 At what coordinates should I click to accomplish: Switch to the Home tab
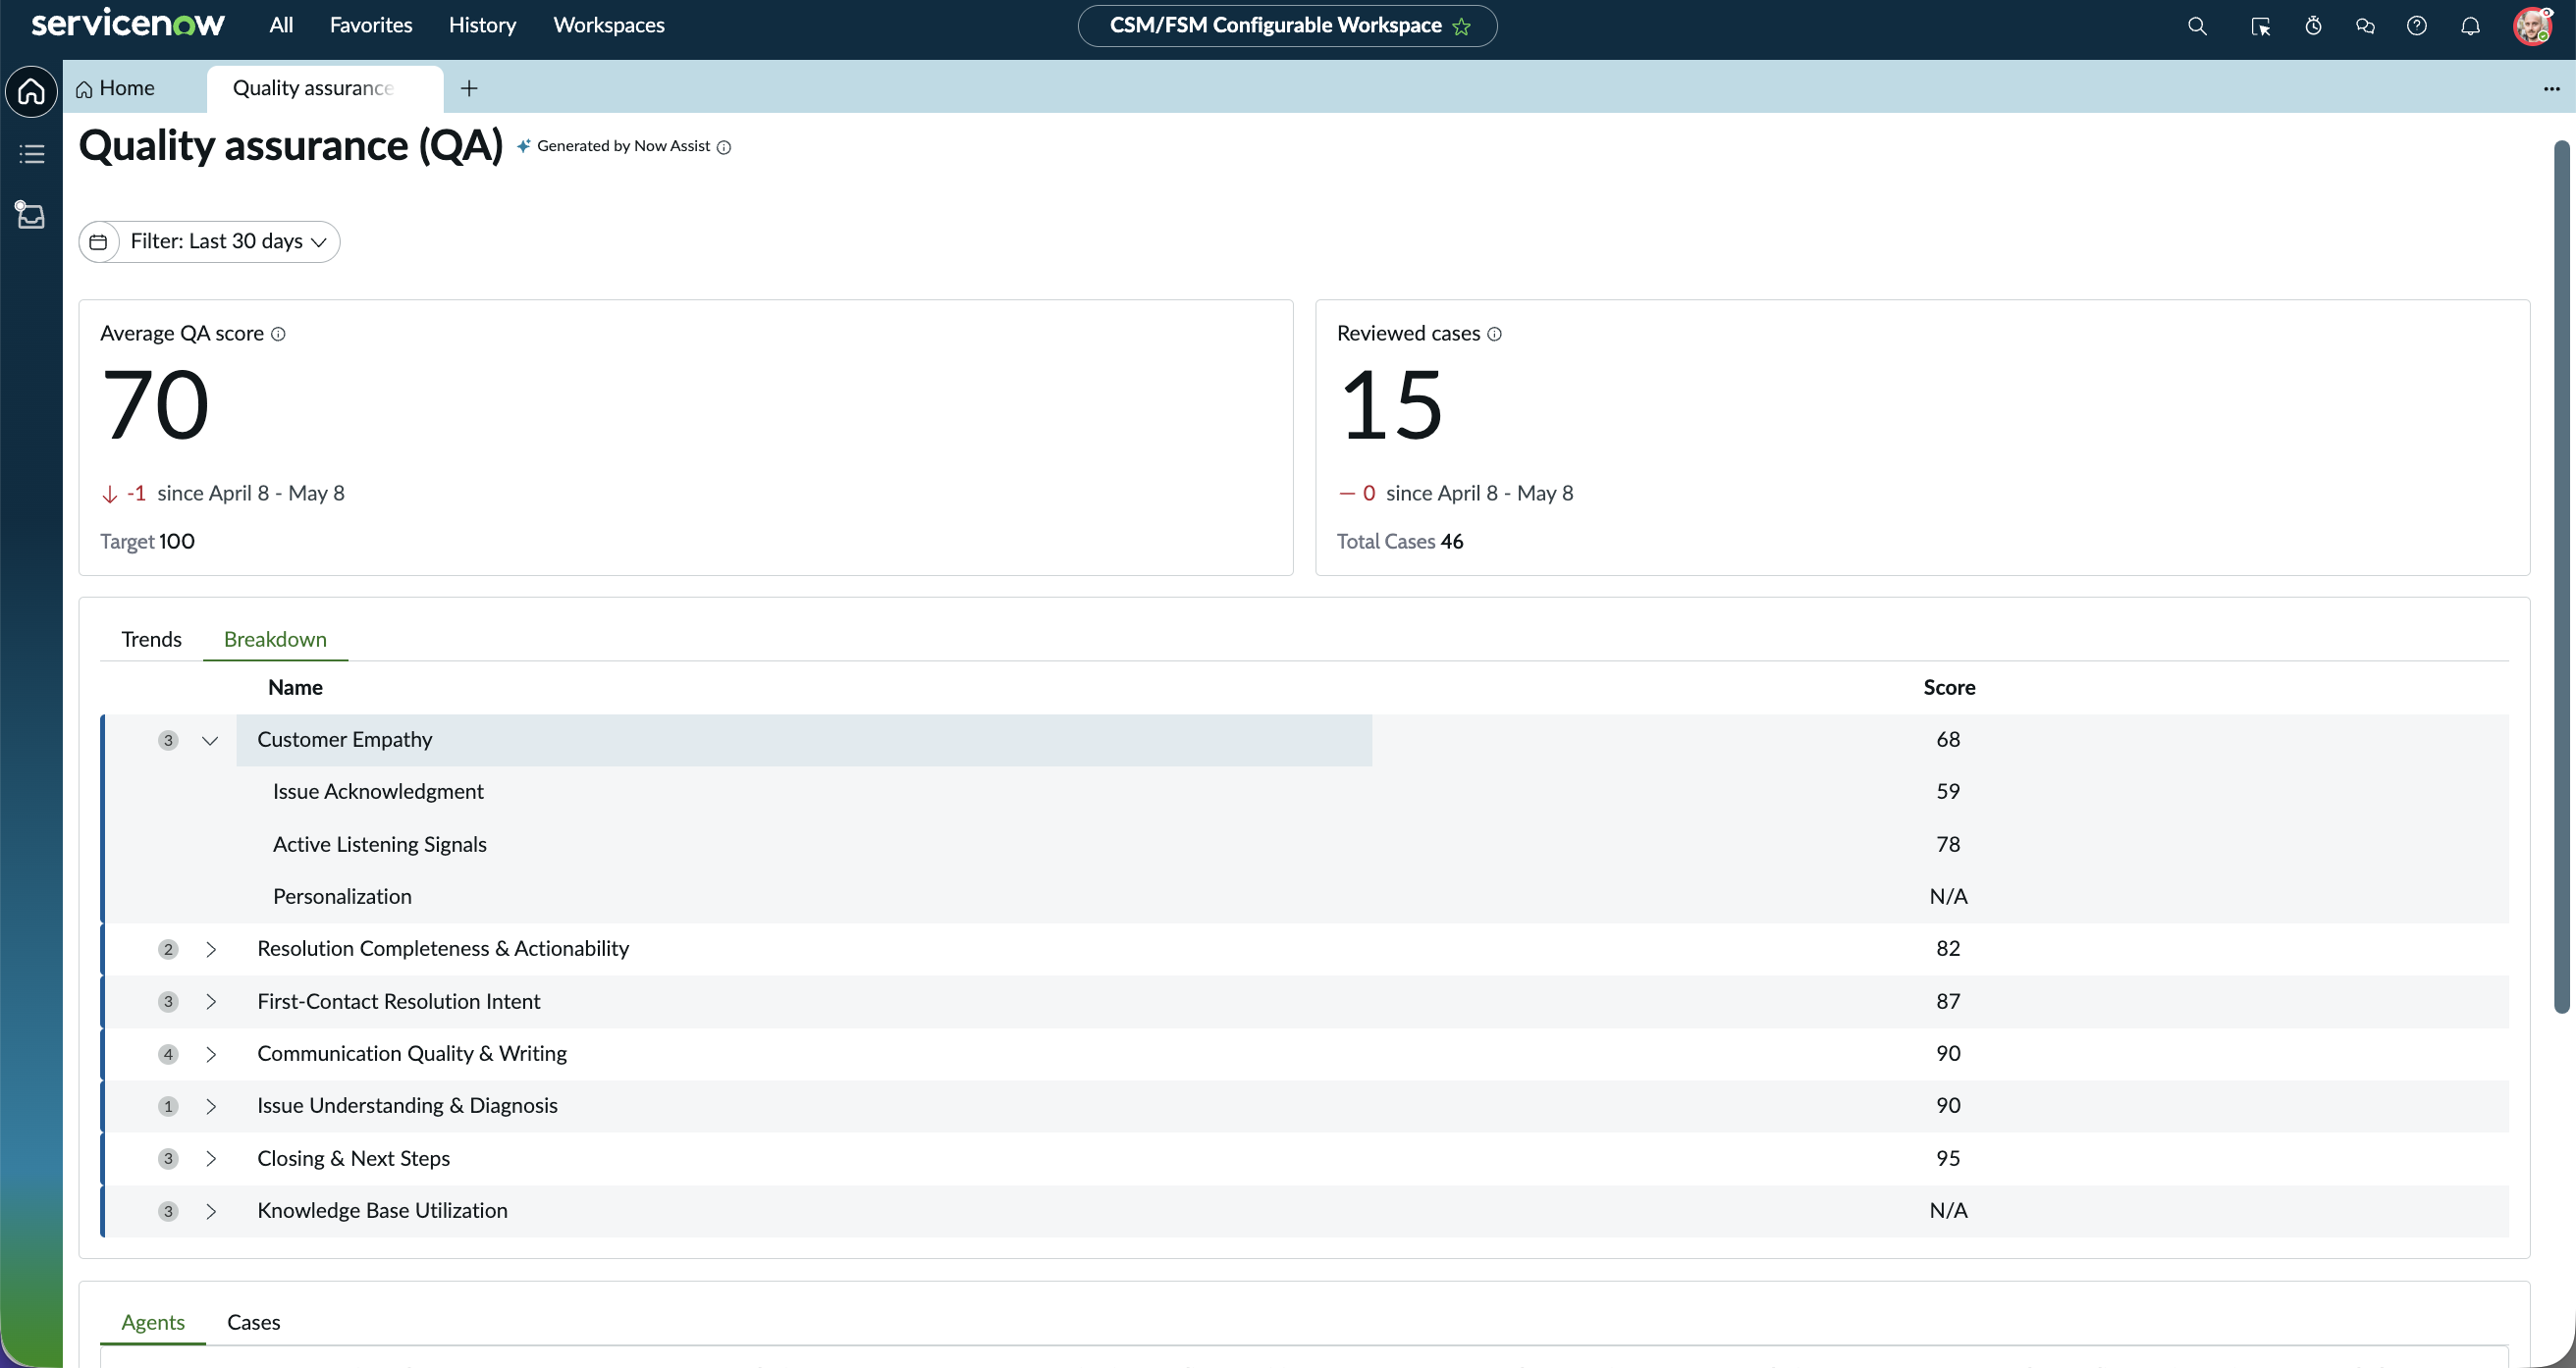pos(115,88)
